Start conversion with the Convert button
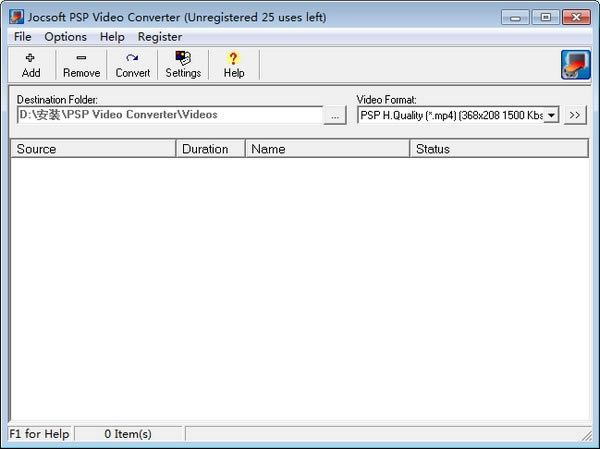 click(x=132, y=65)
